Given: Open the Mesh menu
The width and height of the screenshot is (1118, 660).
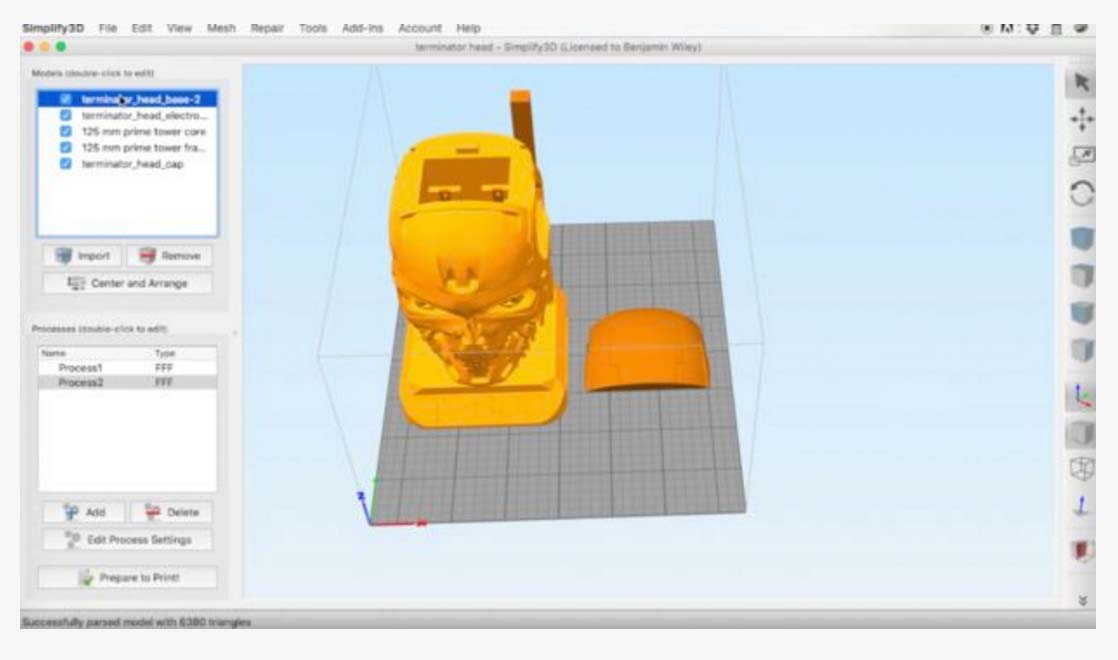Looking at the screenshot, I should [221, 29].
